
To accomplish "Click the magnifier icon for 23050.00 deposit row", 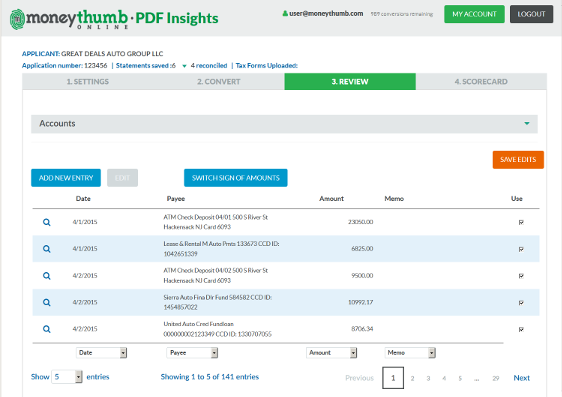I will point(47,222).
